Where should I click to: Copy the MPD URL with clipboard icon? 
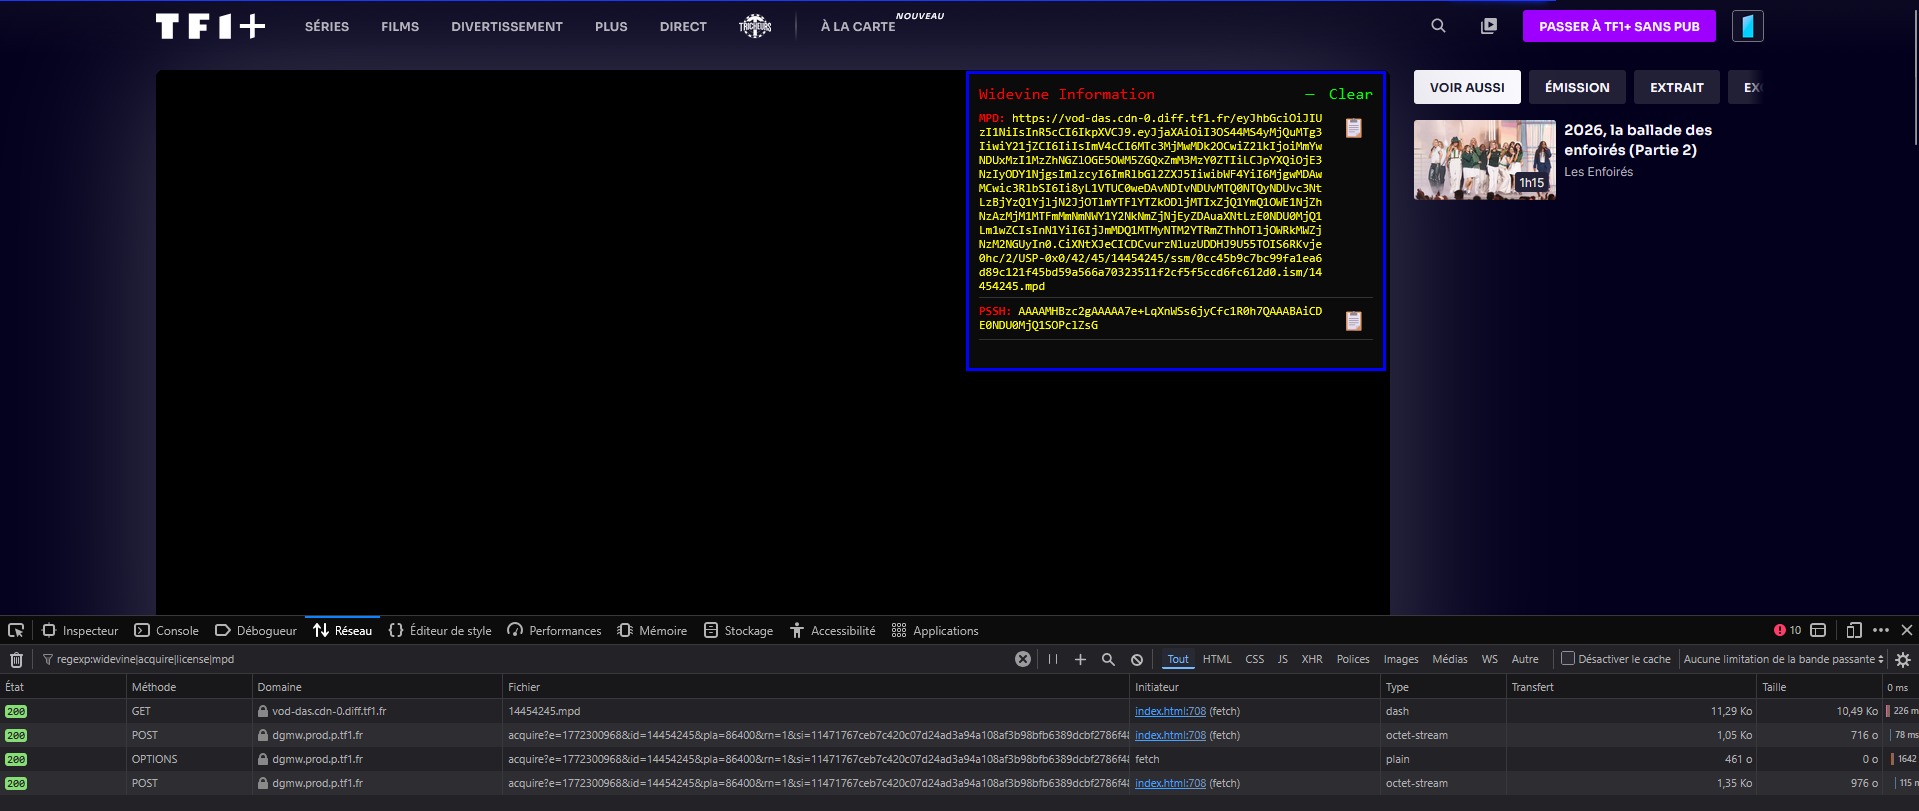pos(1353,128)
